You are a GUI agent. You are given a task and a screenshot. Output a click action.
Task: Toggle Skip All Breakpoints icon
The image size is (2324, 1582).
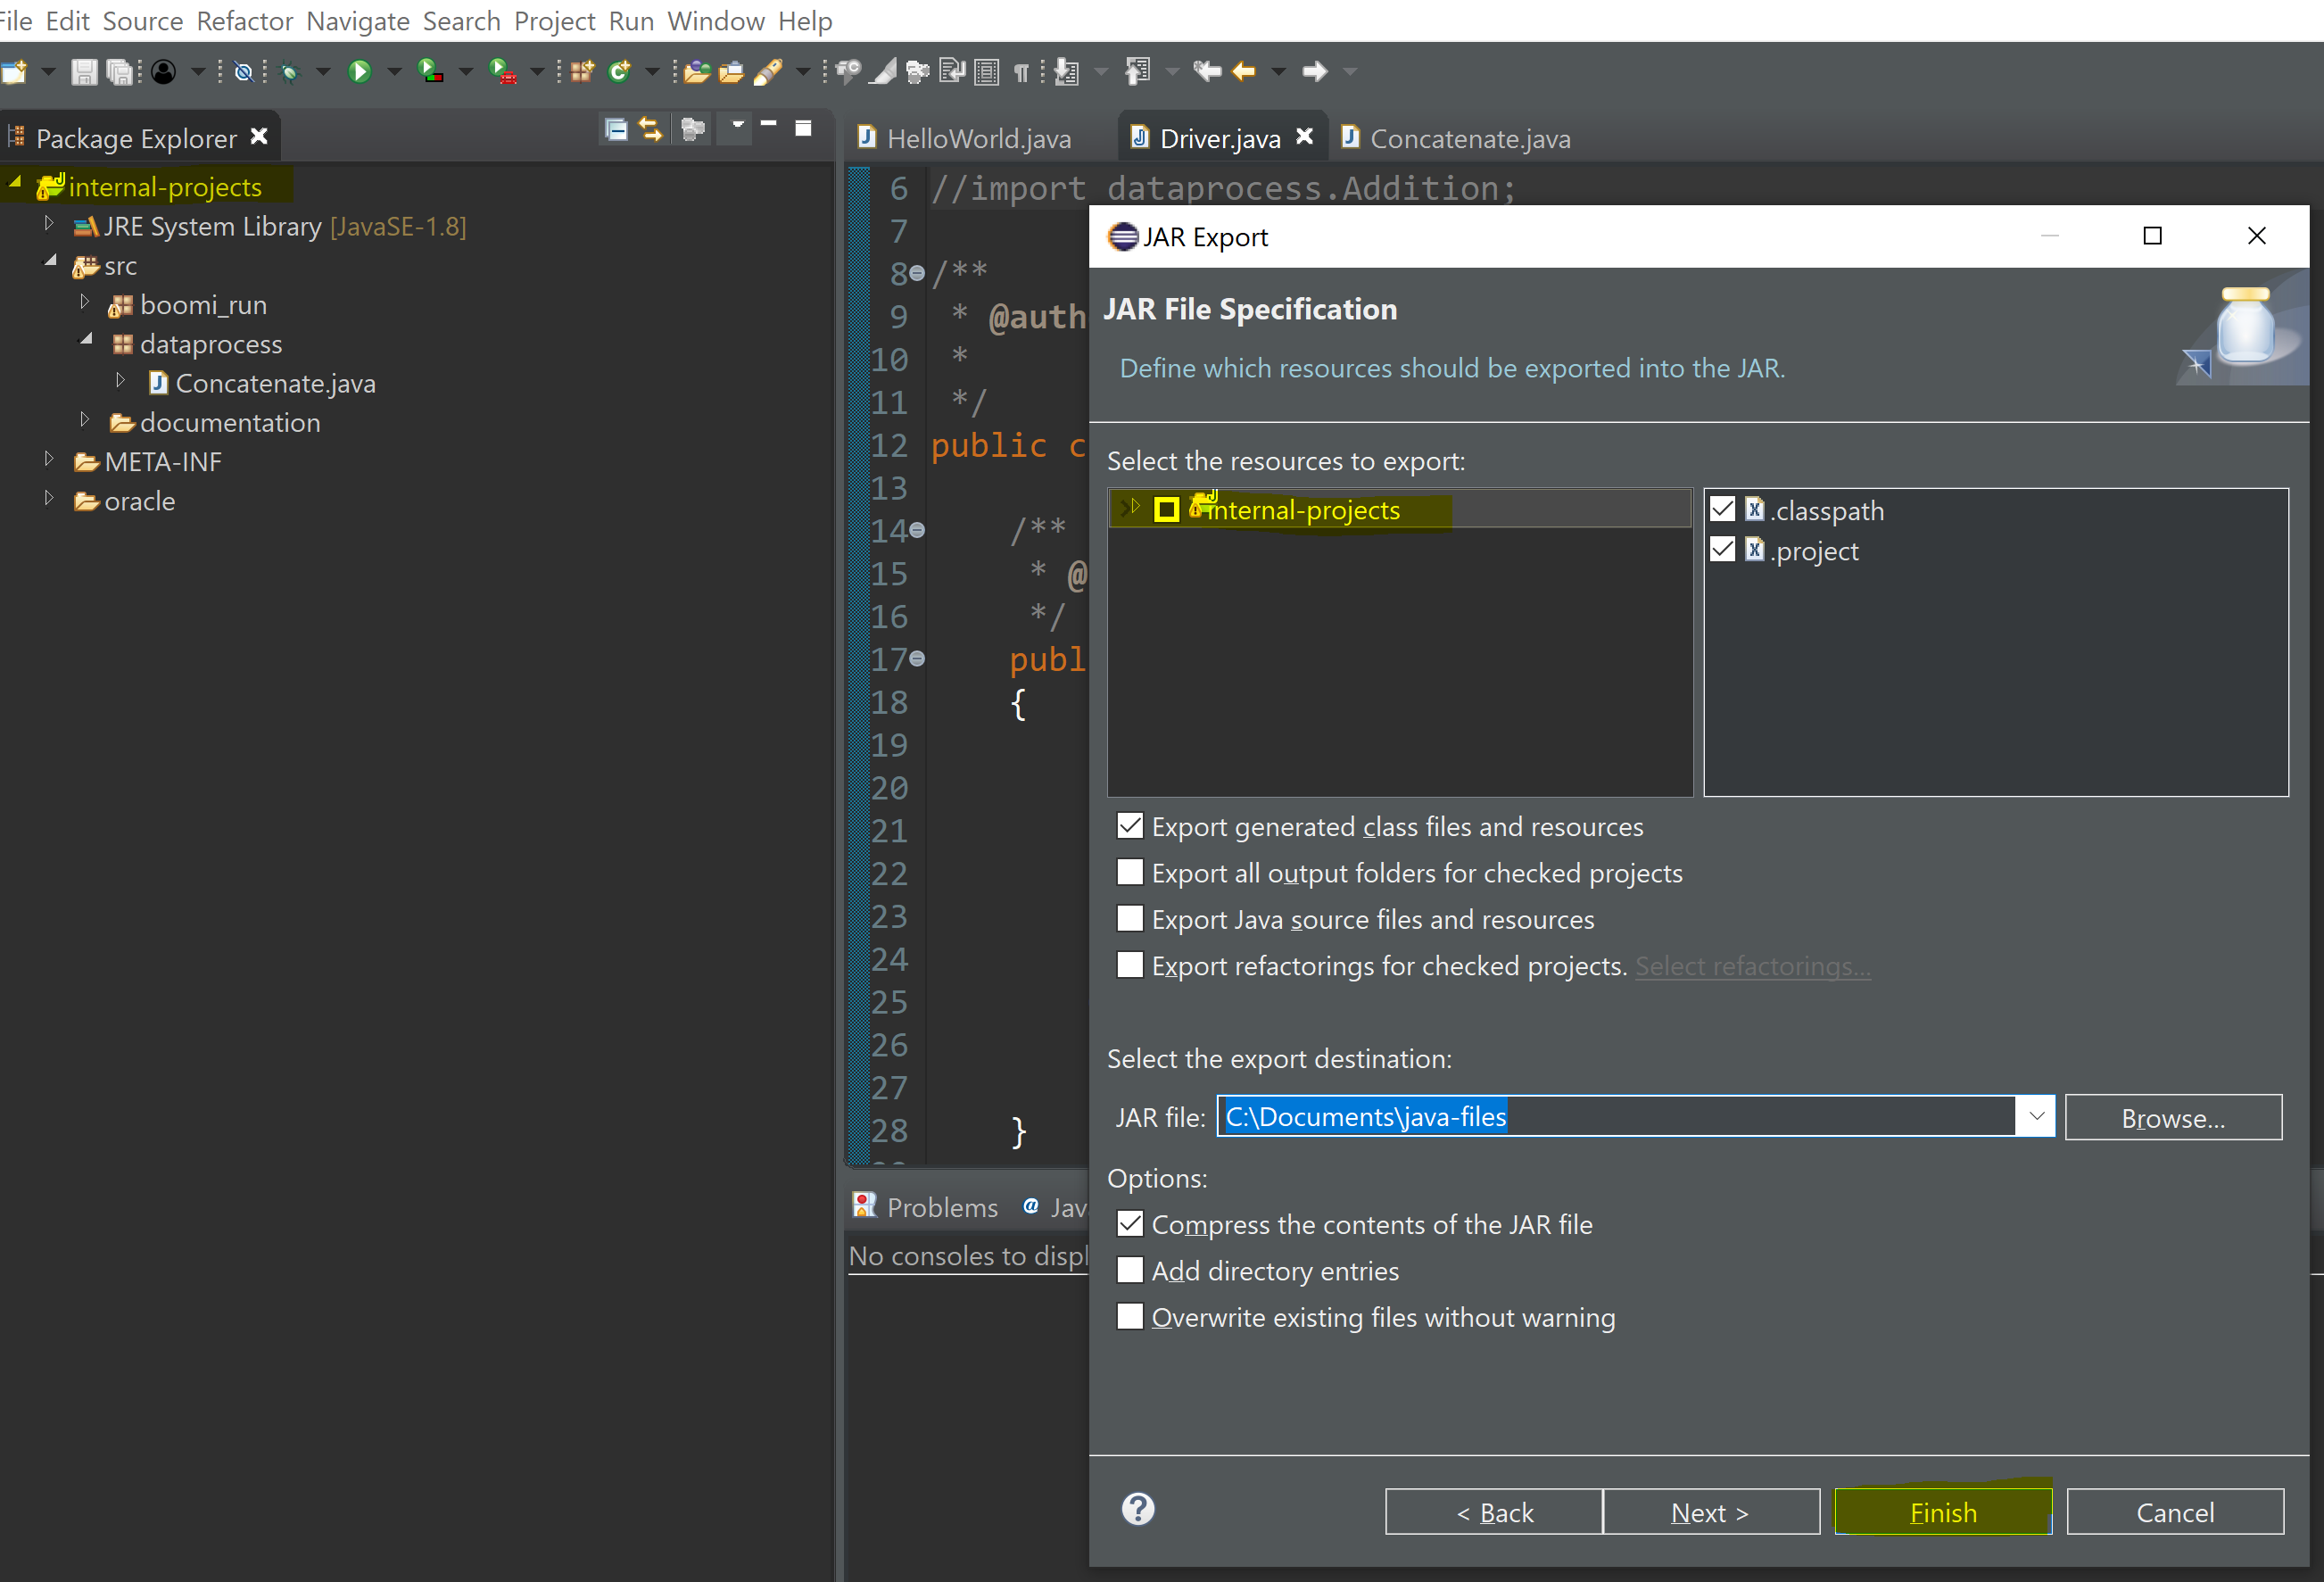243,71
